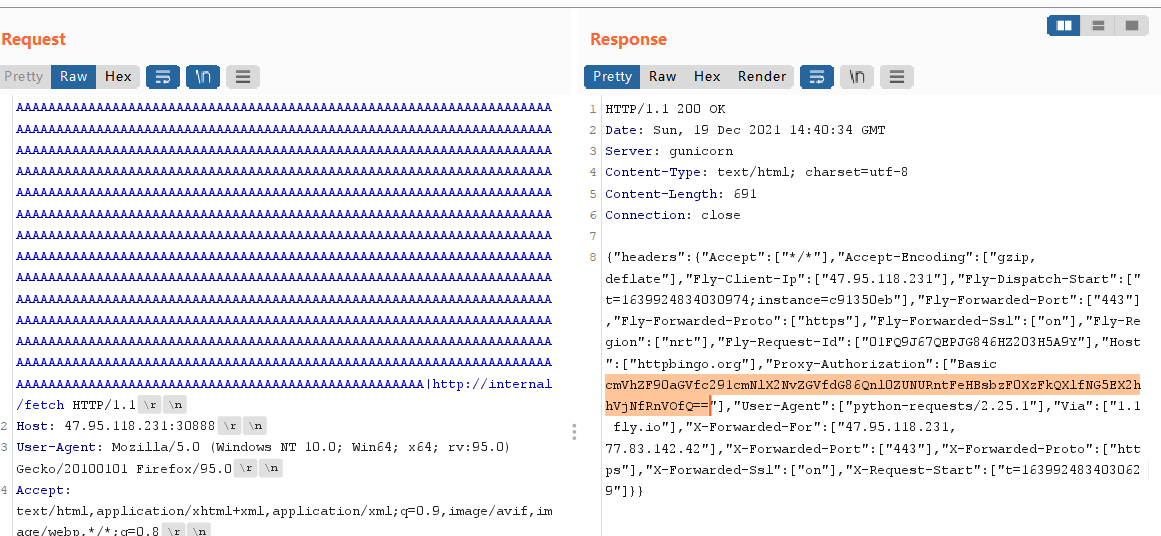Viewport: 1161px width, 536px height.
Task: Select the Pretty tab in the Request panel
Action: point(24,76)
